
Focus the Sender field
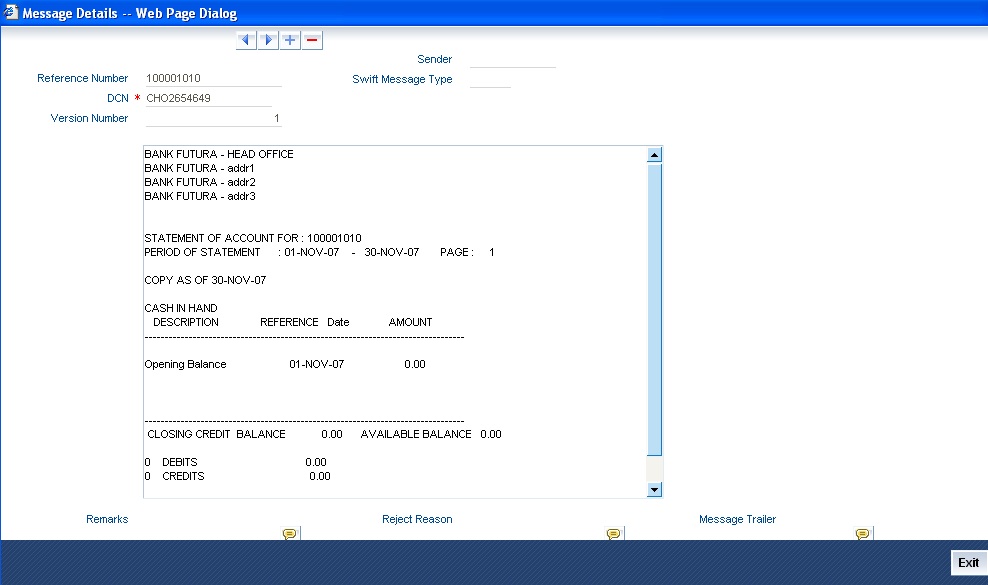(513, 60)
